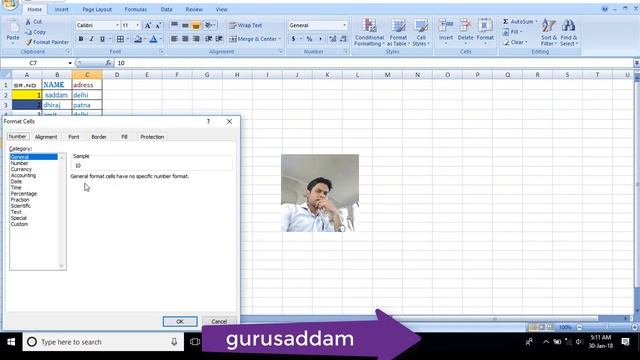Switch to the Formulas ribbon tab
Screen dimensions: 640x360
pyautogui.click(x=136, y=9)
